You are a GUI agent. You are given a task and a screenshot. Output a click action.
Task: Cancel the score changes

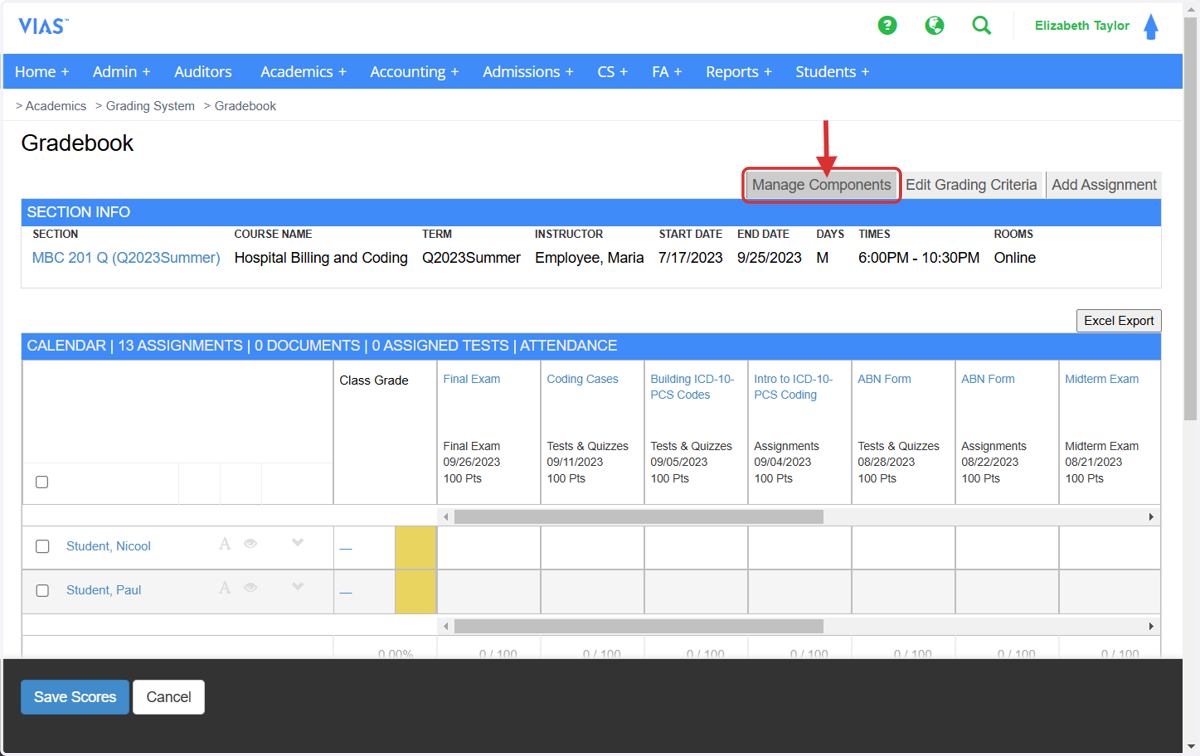(x=169, y=697)
